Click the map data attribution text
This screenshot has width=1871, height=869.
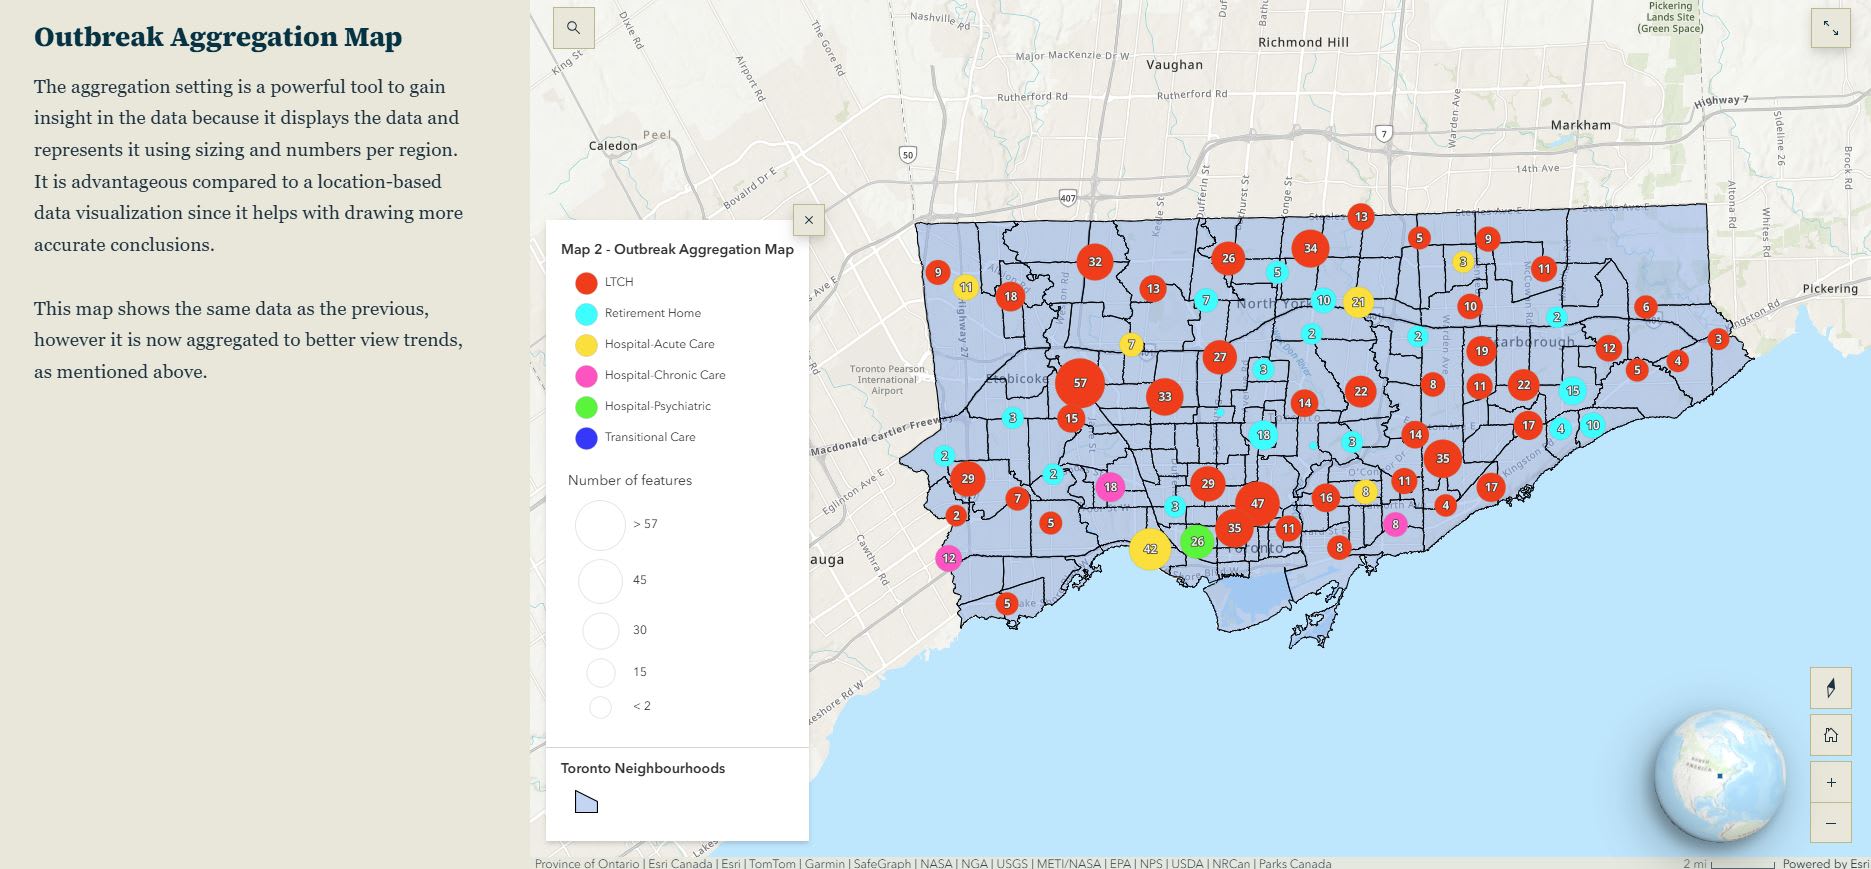[x=933, y=863]
